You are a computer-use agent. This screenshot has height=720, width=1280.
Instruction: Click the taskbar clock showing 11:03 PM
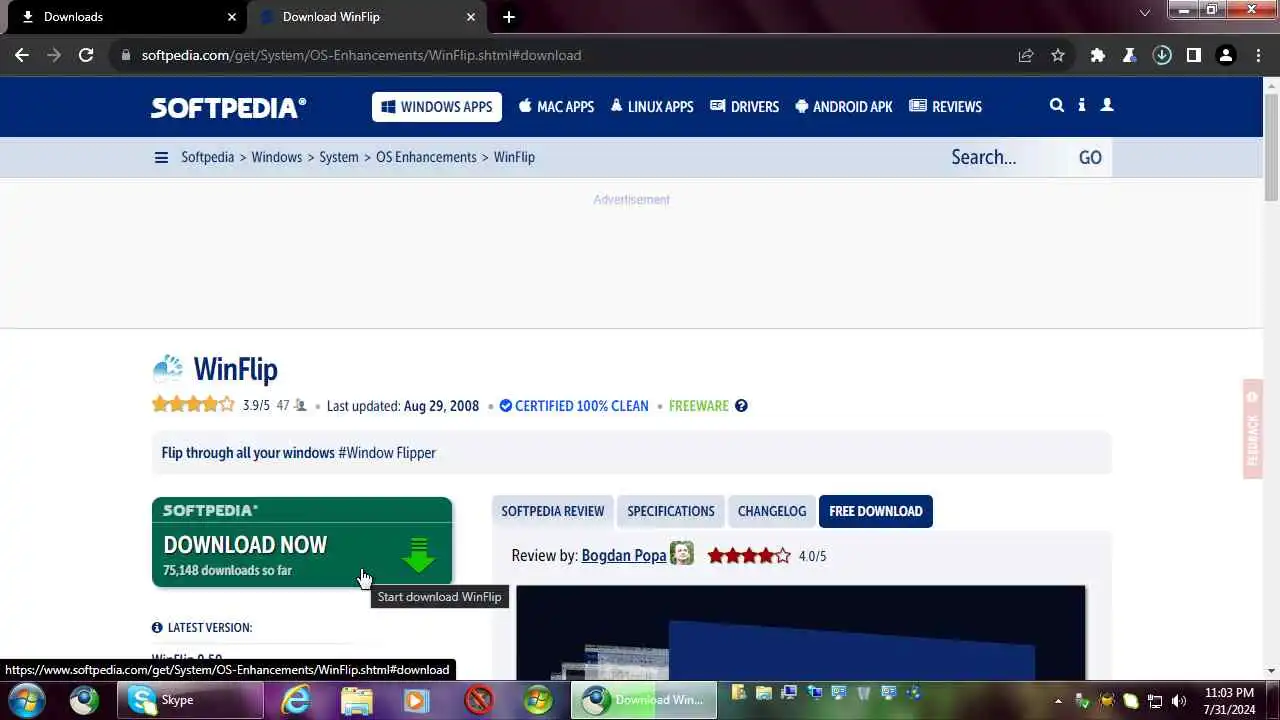(1229, 701)
